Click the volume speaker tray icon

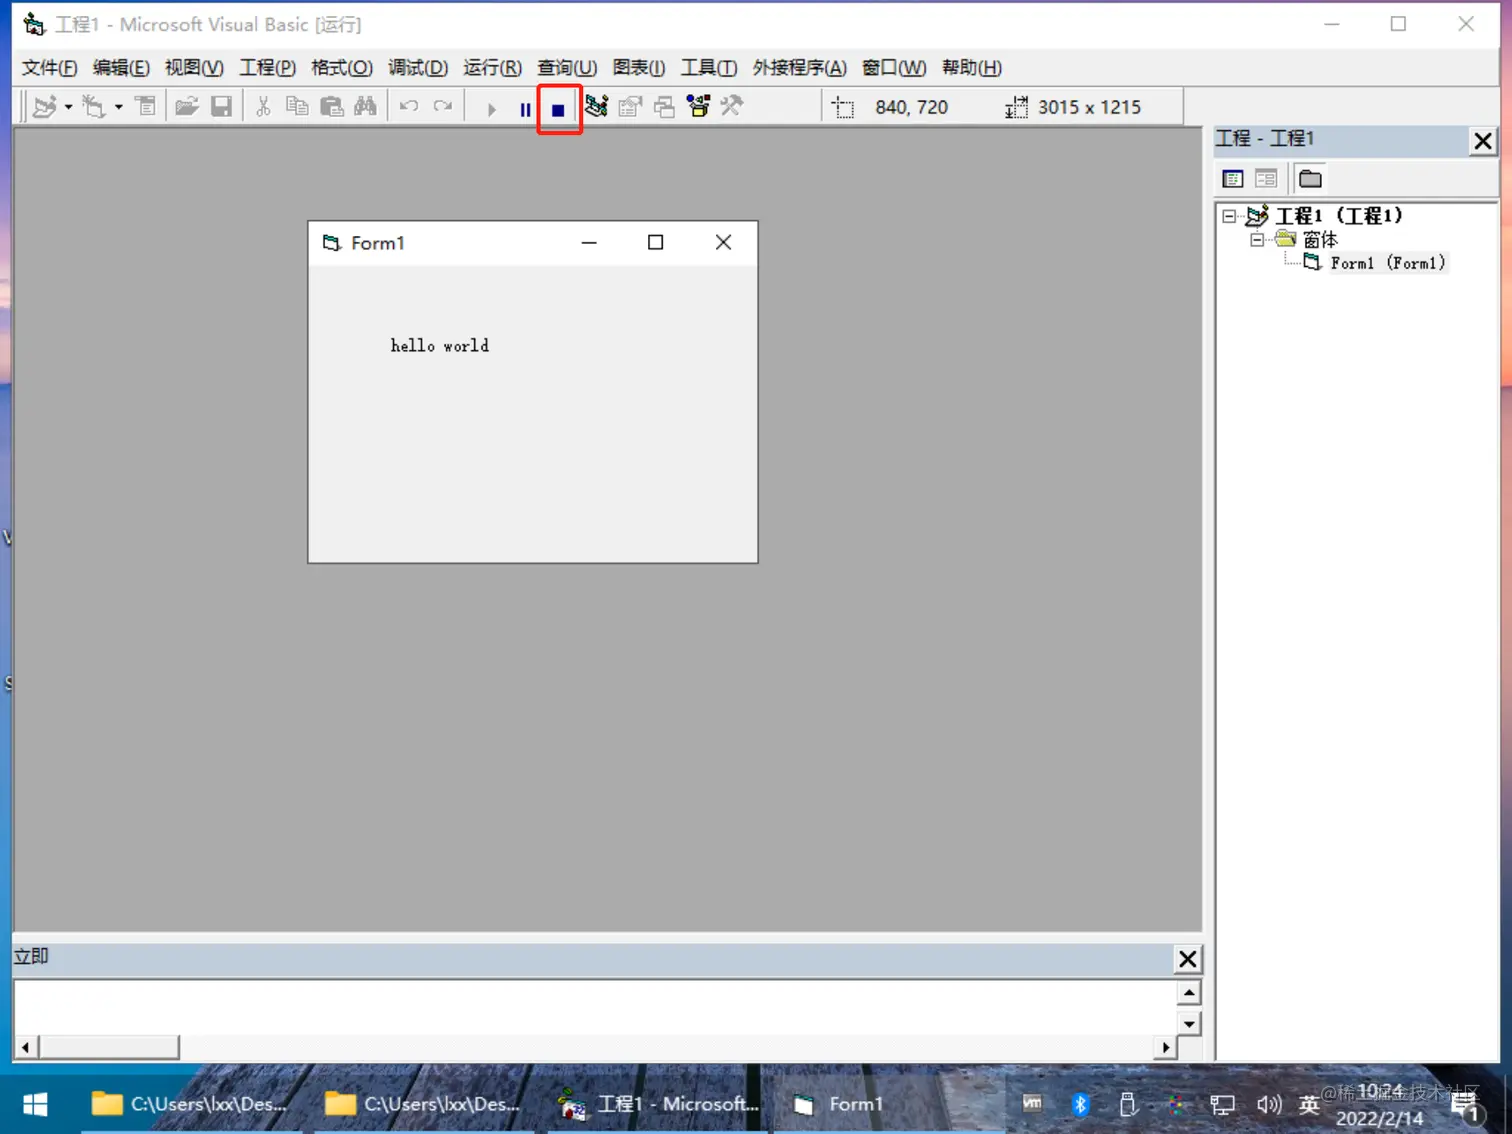point(1269,1104)
